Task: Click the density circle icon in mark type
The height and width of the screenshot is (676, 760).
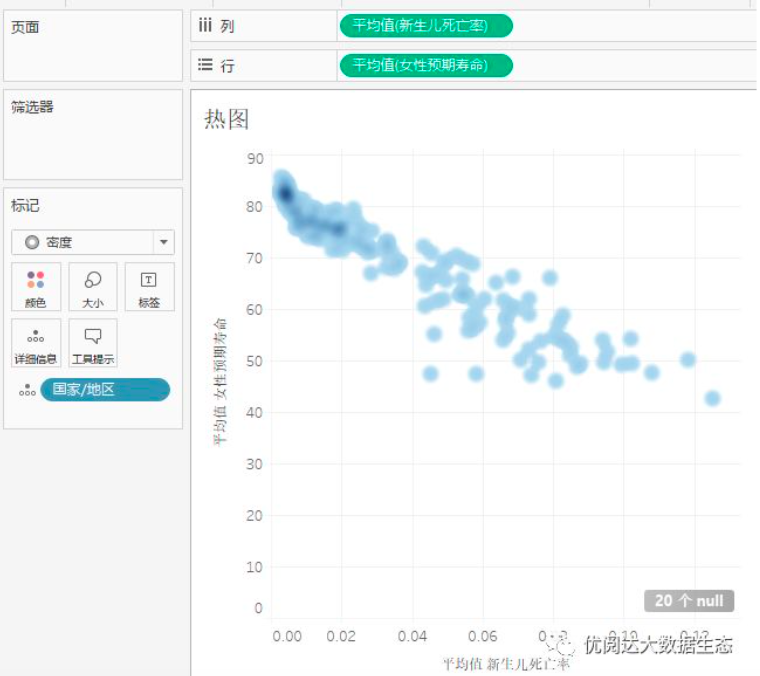Action: [x=32, y=242]
